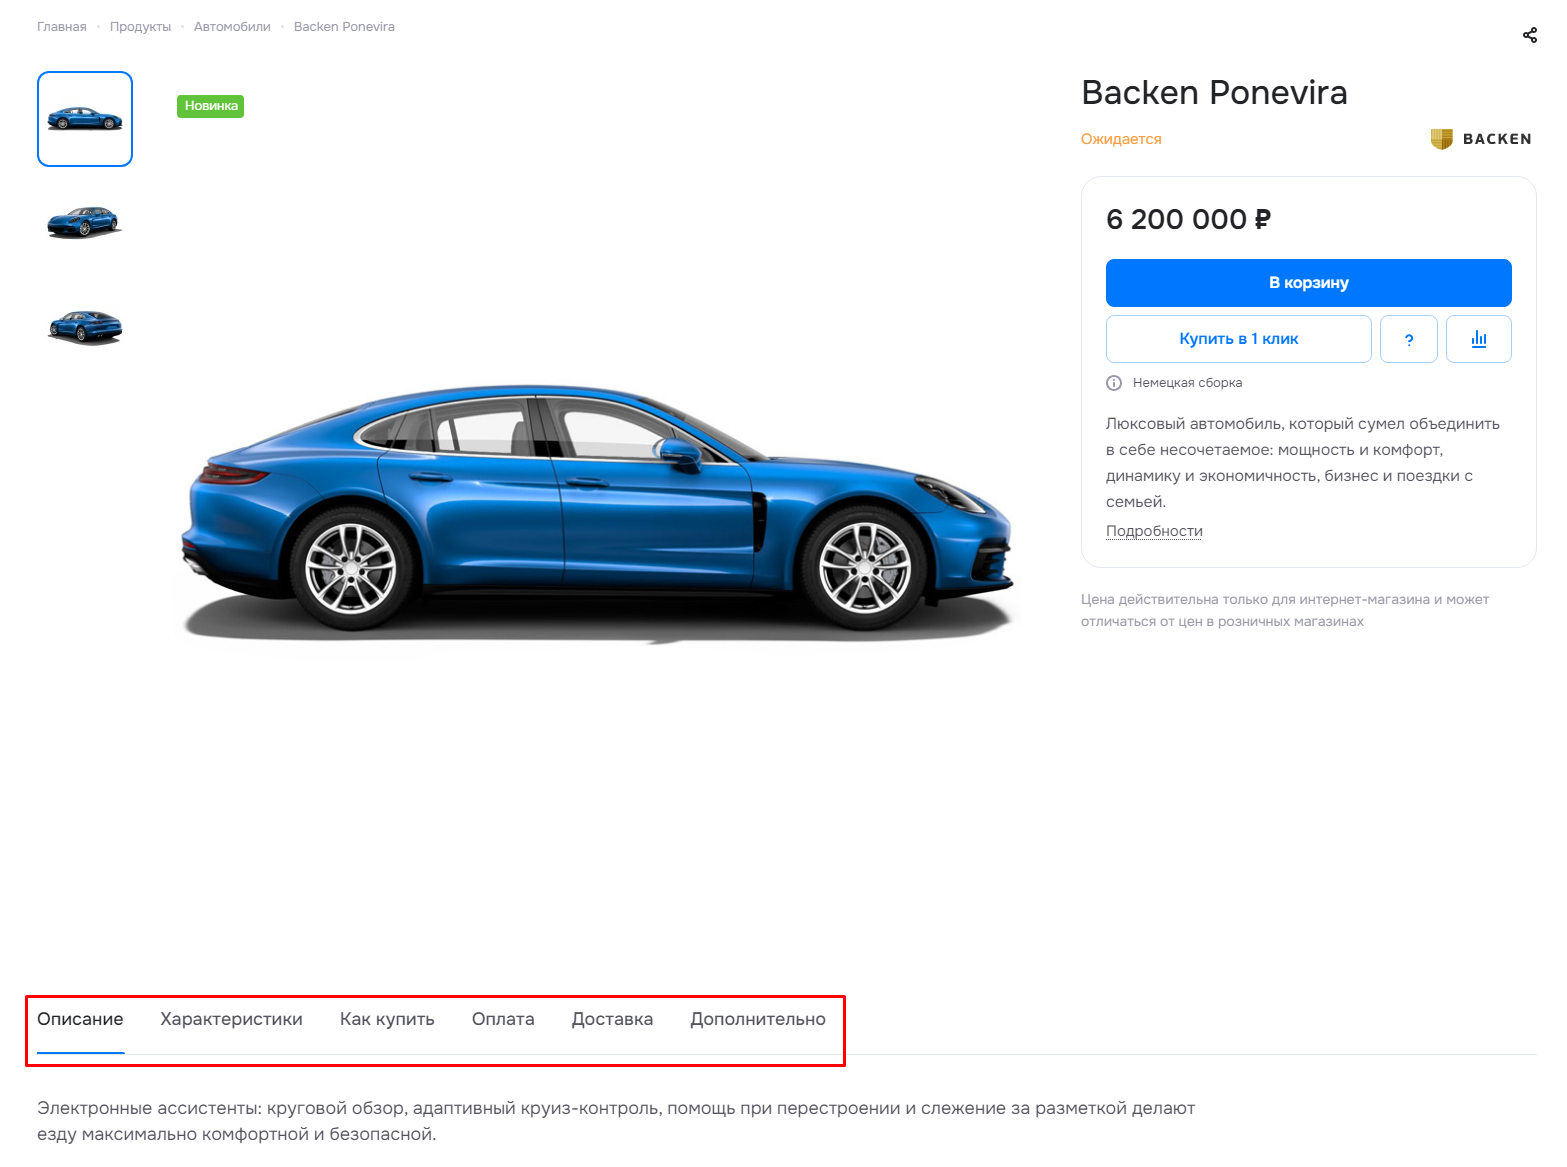Viewport: 1567px width, 1167px height.
Task: Click the share icon at top right
Action: [1529, 35]
